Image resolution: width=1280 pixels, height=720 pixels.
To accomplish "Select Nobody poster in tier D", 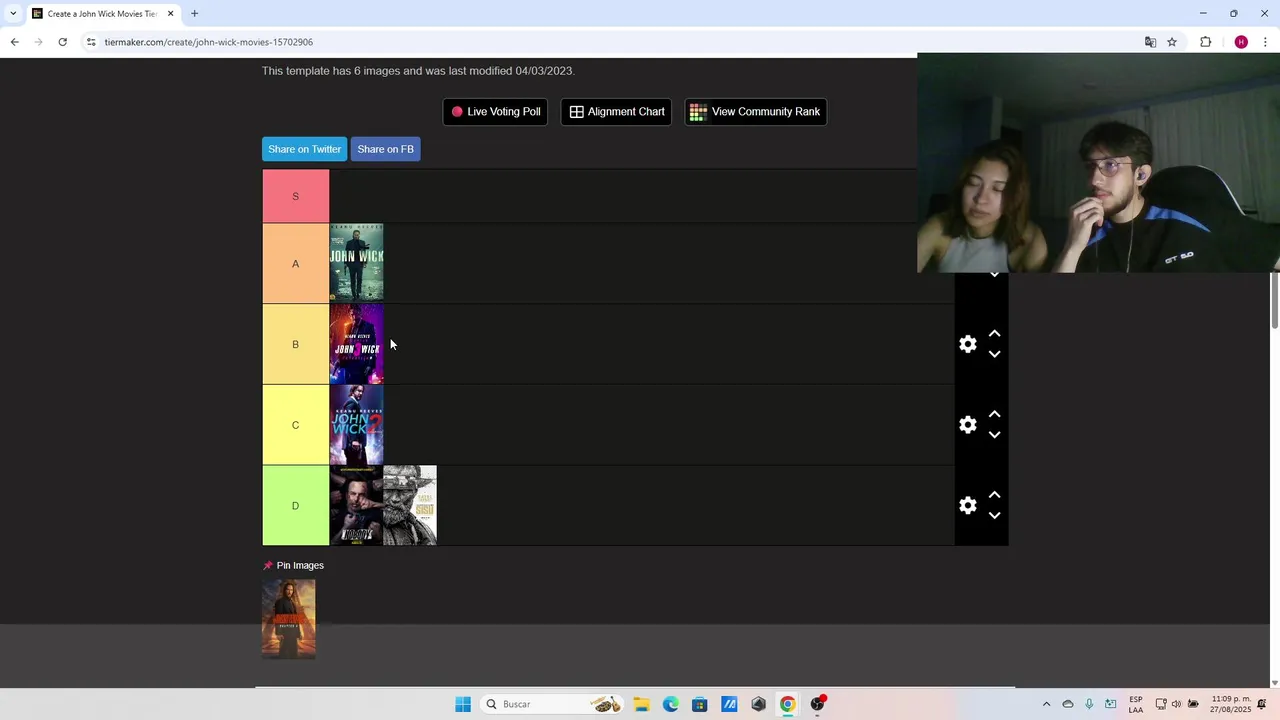I will coord(356,505).
